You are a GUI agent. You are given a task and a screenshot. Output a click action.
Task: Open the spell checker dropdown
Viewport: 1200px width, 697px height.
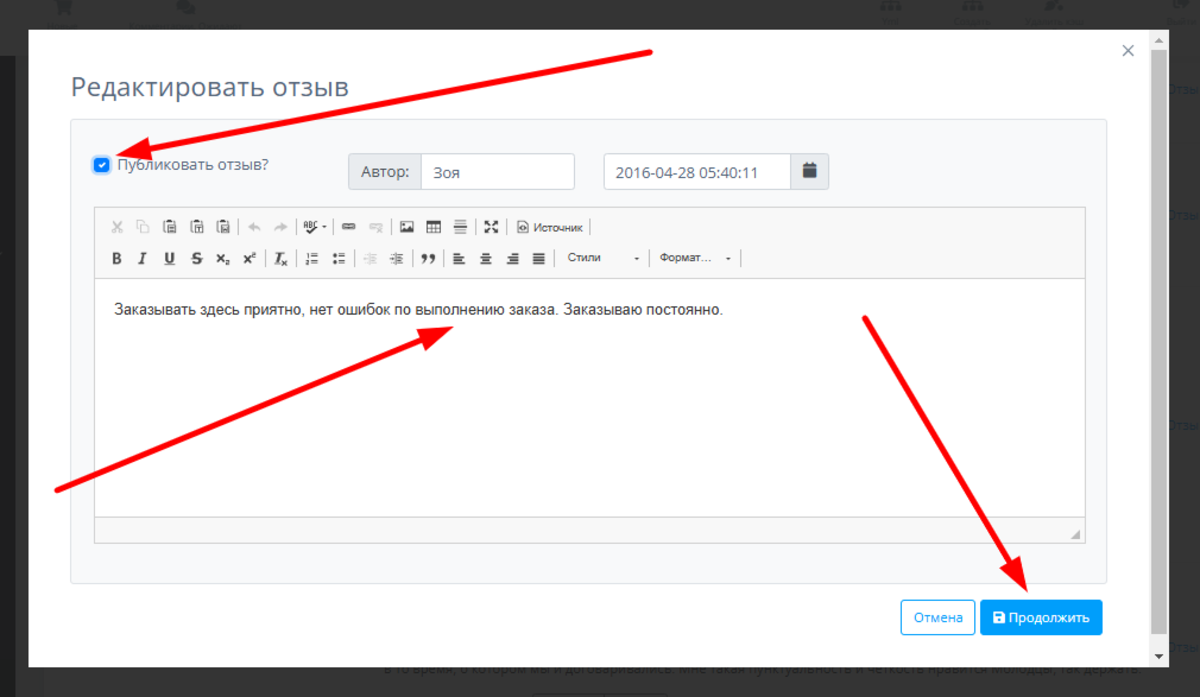314,227
